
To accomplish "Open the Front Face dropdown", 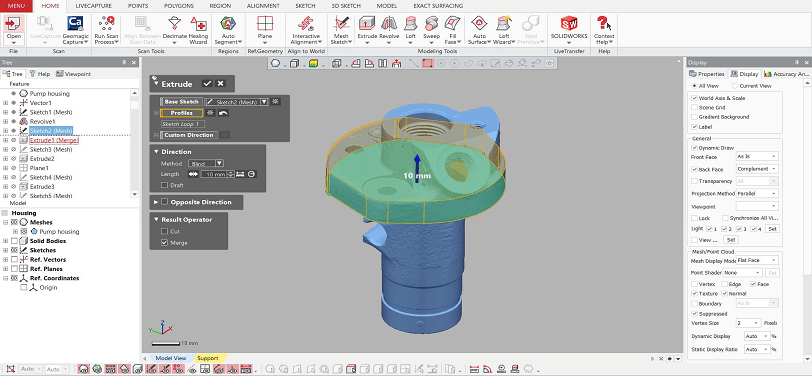I will [x=757, y=156].
